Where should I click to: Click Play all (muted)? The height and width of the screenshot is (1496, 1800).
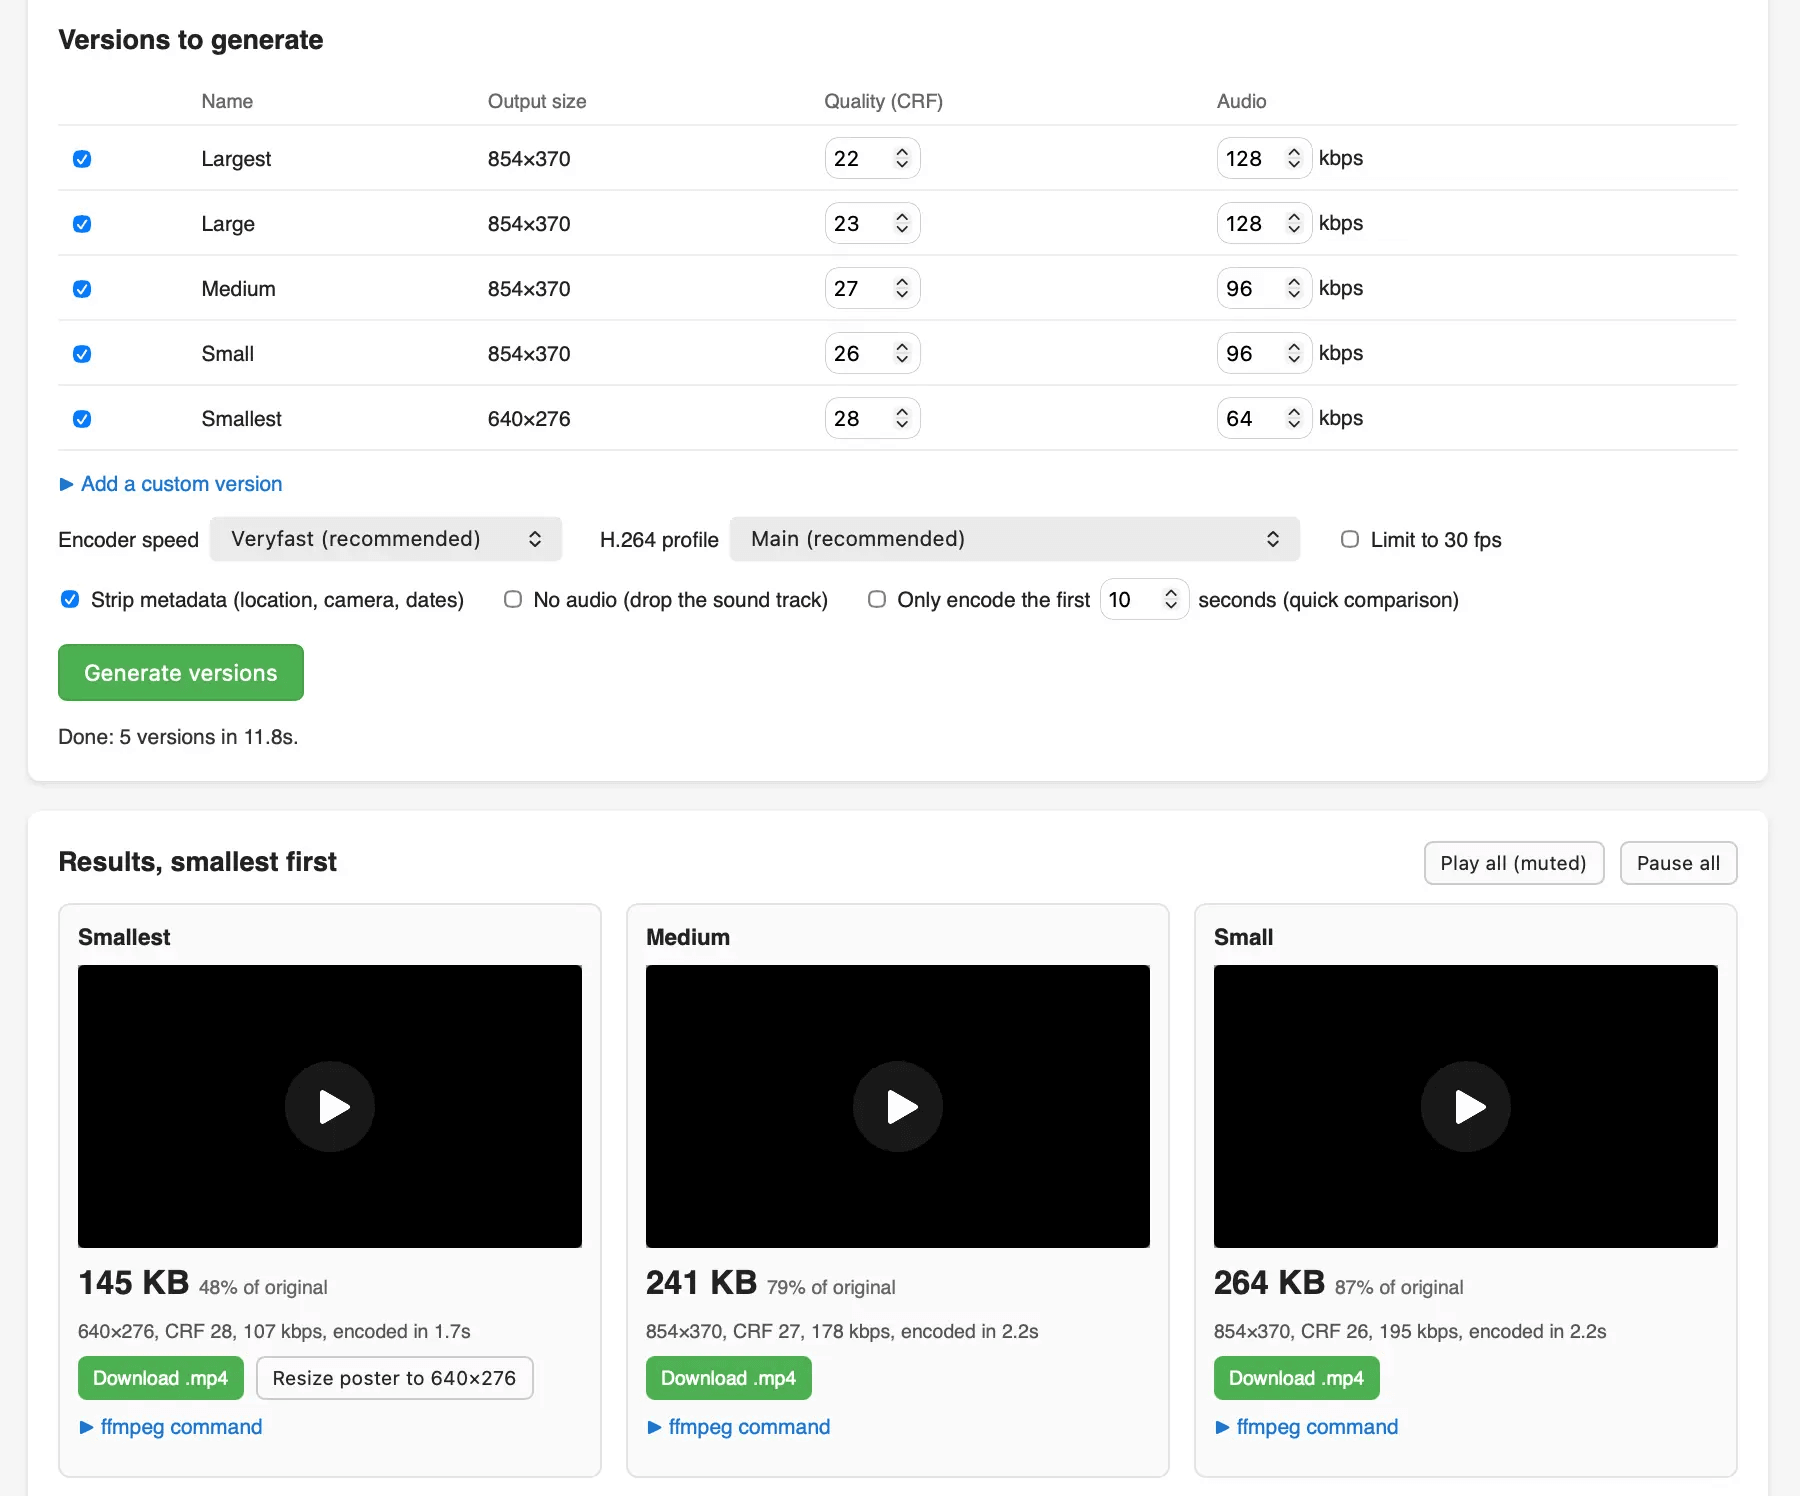tap(1514, 863)
